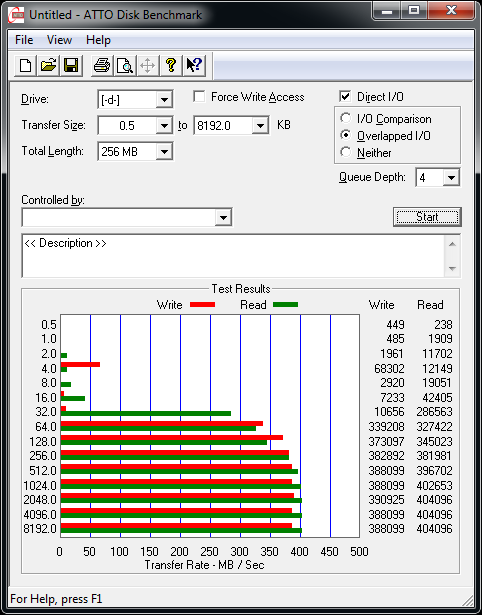The width and height of the screenshot is (482, 615).
Task: Uncheck the Direct I/O checkbox
Action: coord(345,96)
